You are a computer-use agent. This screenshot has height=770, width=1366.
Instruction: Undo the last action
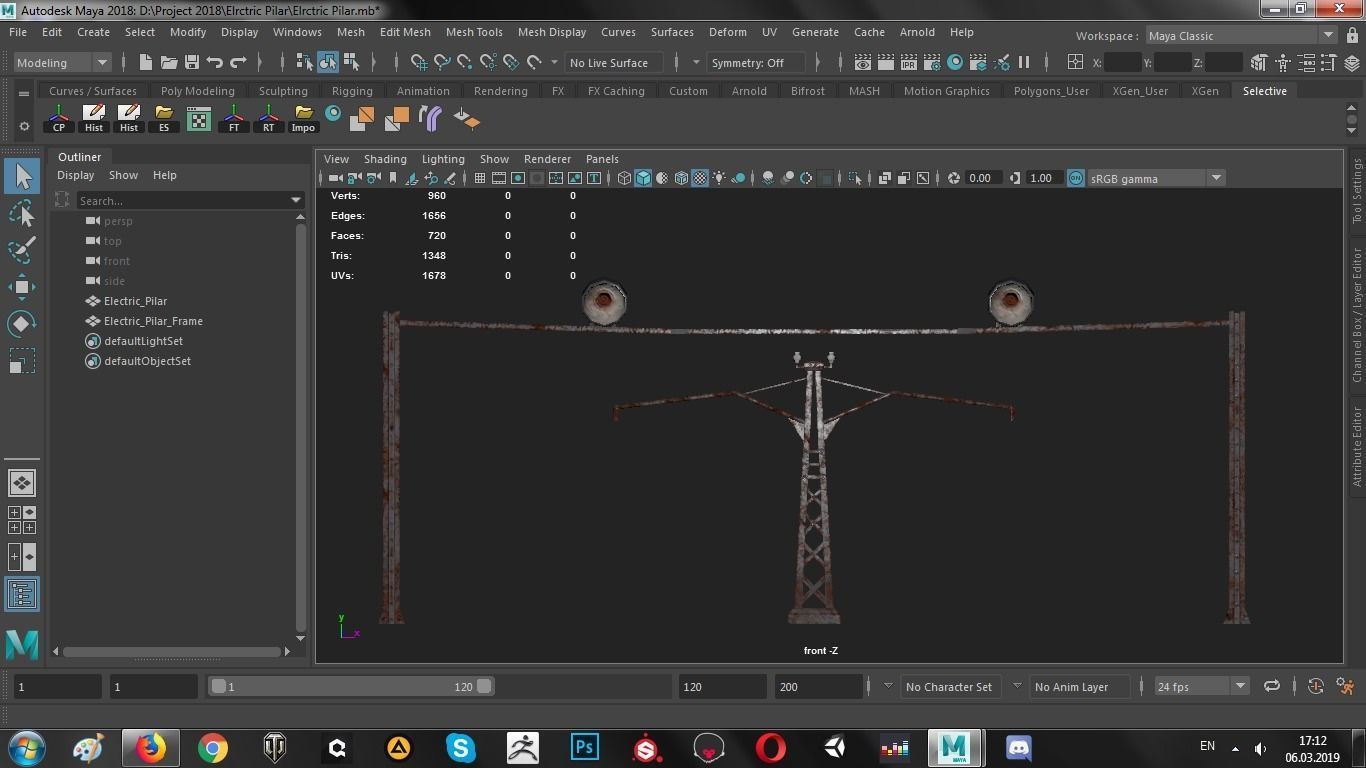215,62
